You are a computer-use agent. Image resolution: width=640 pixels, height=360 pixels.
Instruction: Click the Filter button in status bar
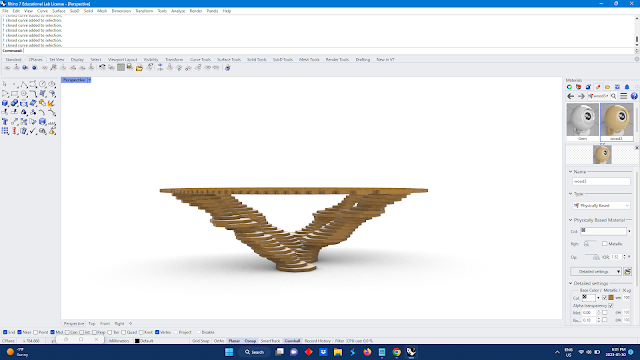point(339,341)
